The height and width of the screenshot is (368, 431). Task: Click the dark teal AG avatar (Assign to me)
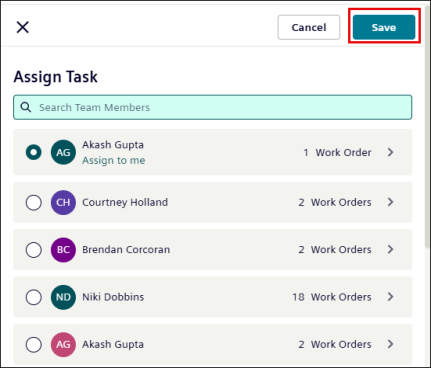[x=63, y=152]
